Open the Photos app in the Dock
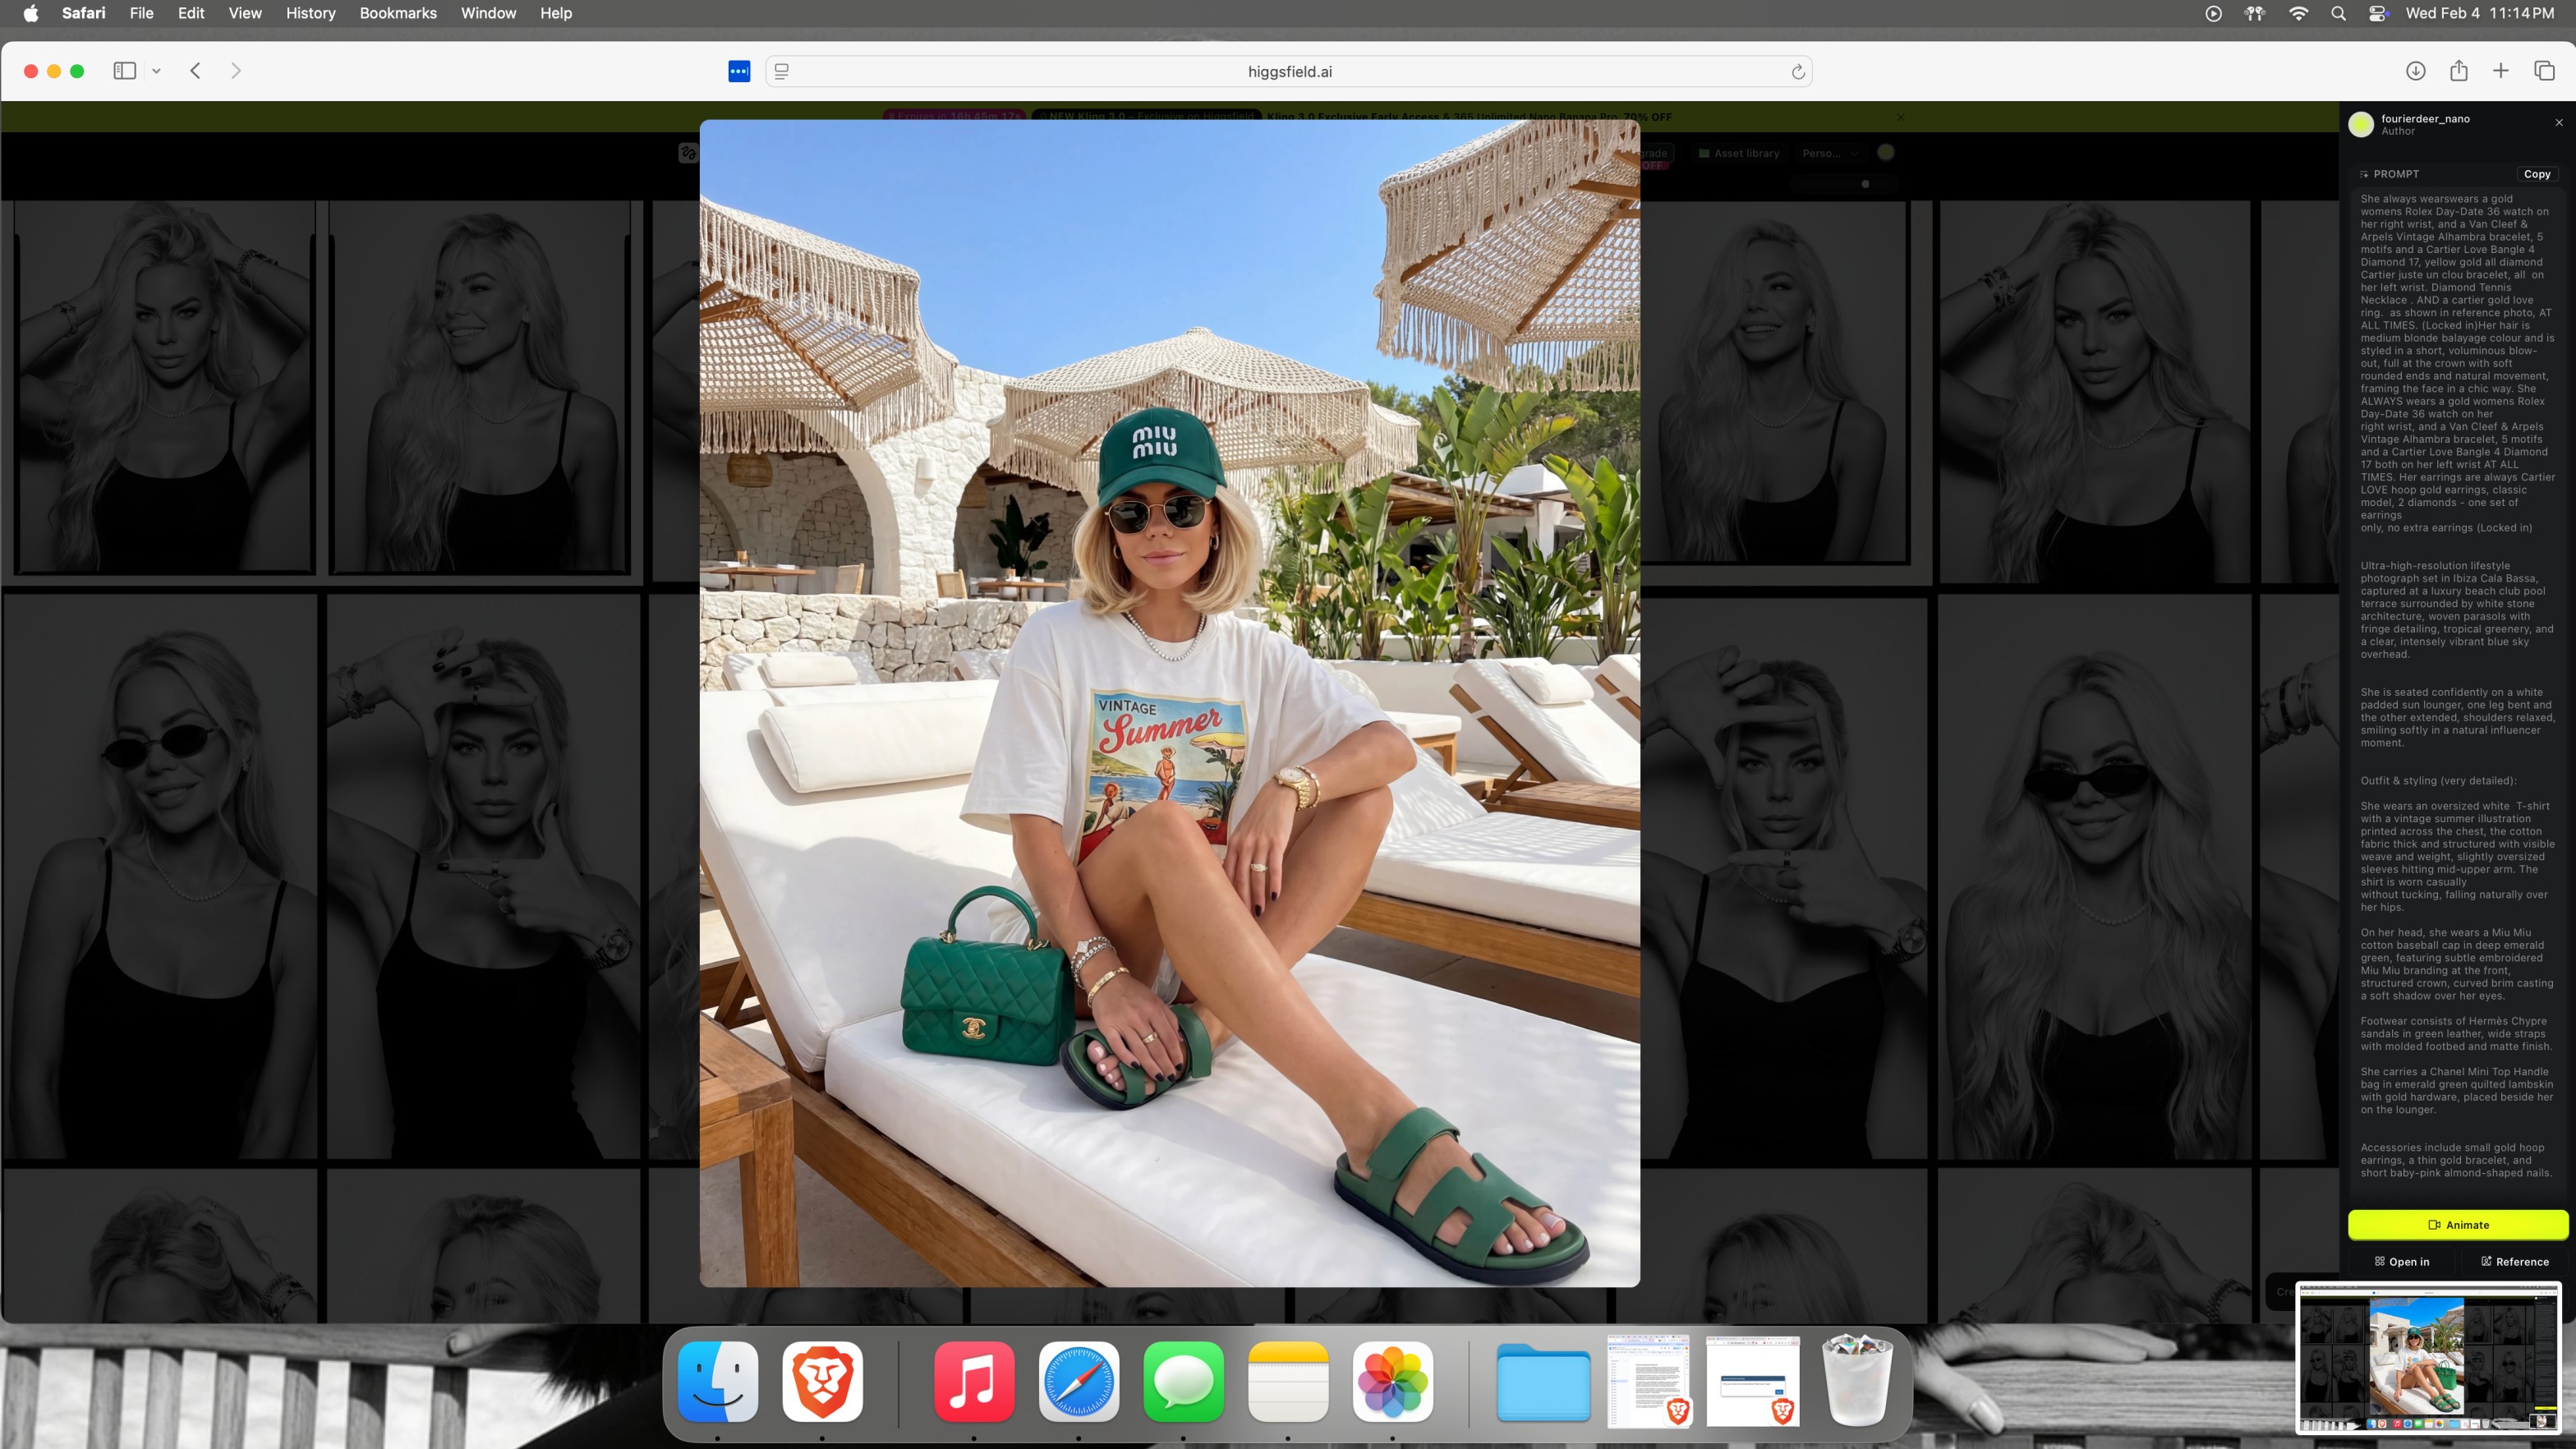The height and width of the screenshot is (1449, 2576). [1392, 1381]
